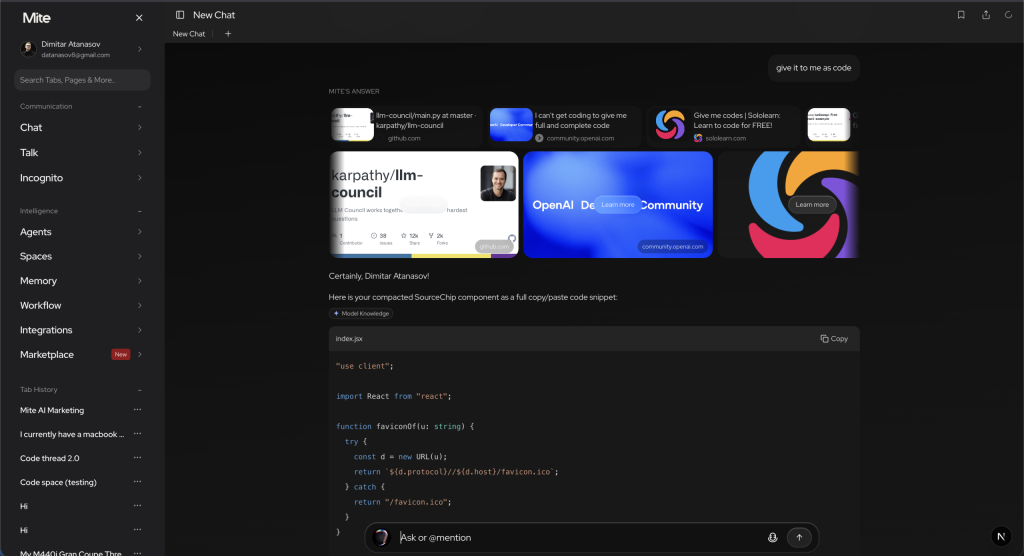1024x556 pixels.
Task: Collapse the Intelligence section
Action: 140,211
